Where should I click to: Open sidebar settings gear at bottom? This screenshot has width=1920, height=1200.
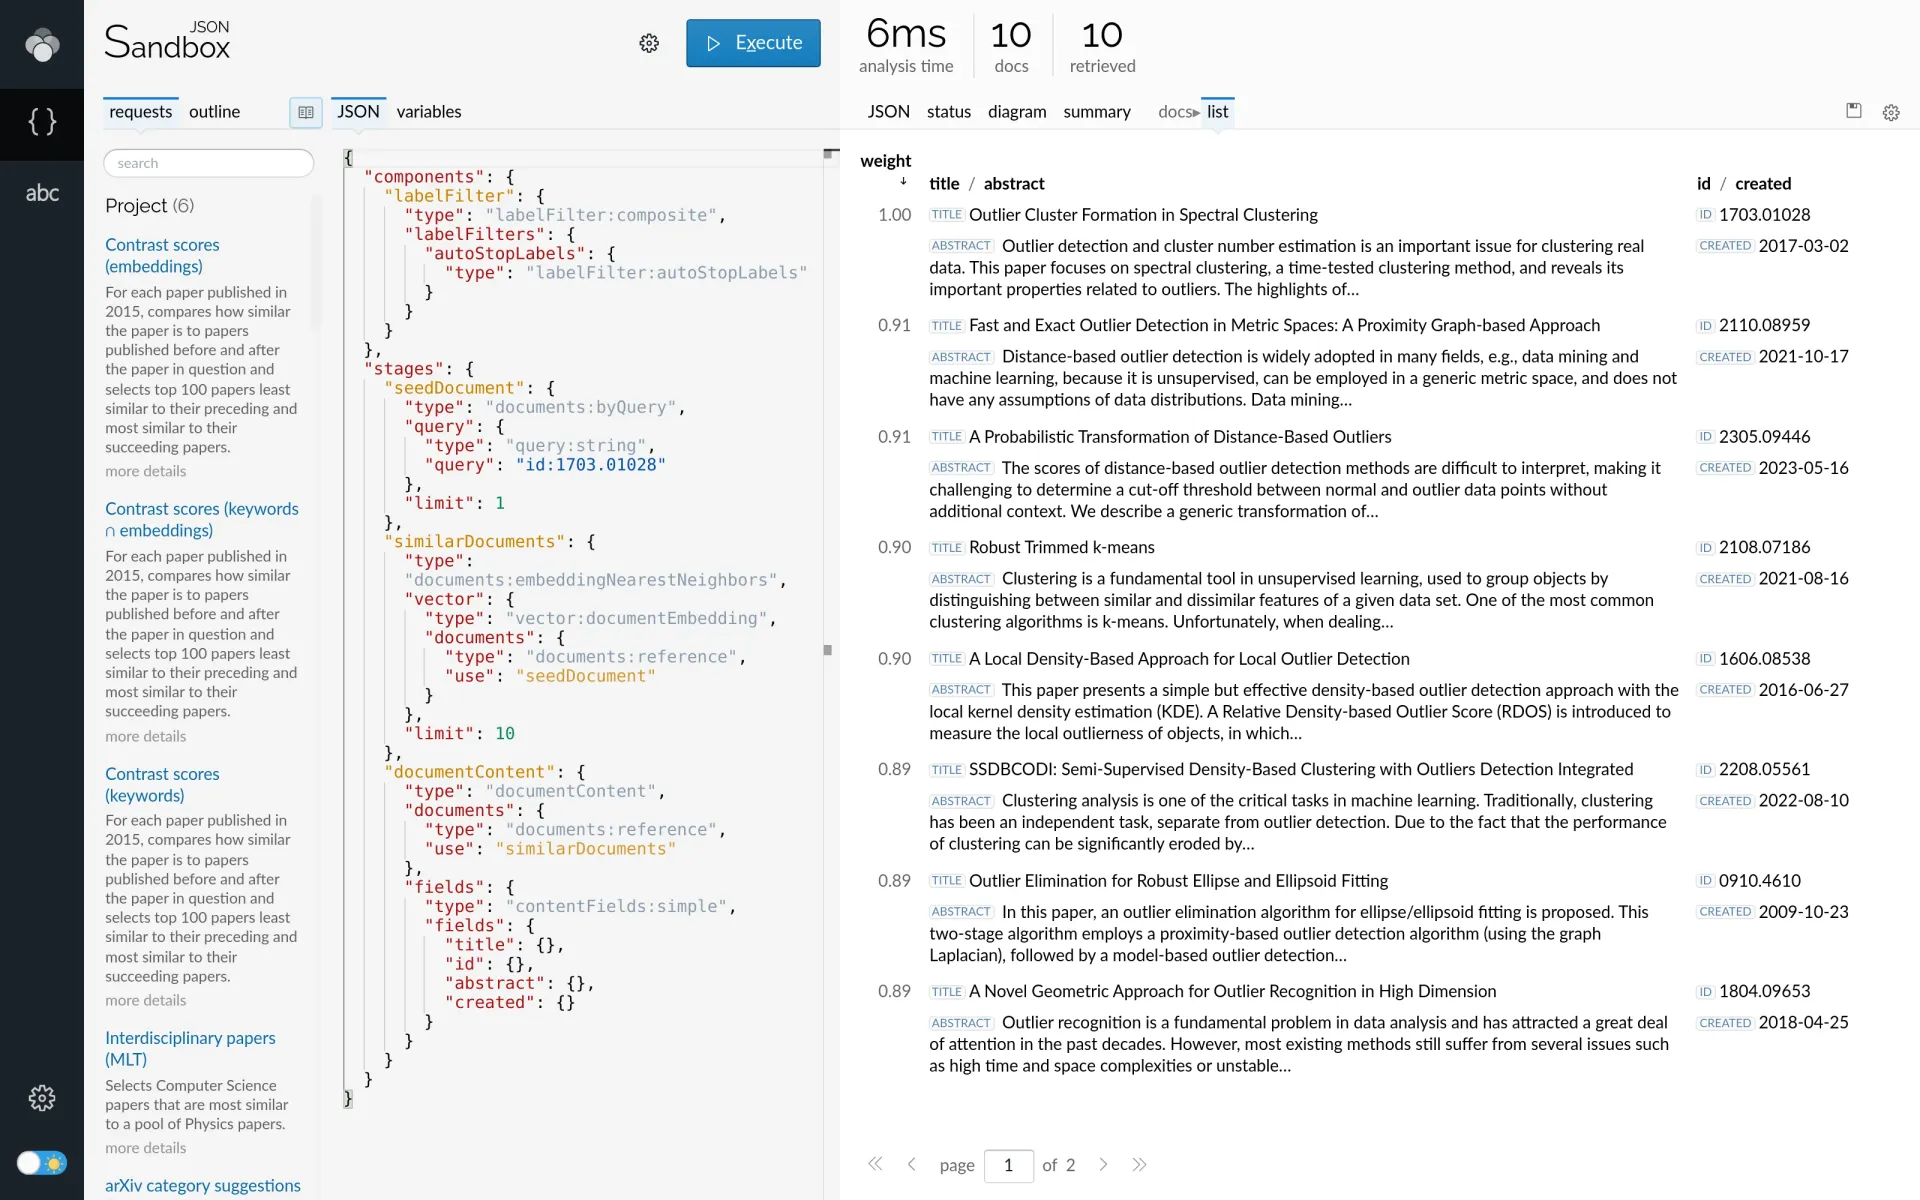coord(42,1098)
